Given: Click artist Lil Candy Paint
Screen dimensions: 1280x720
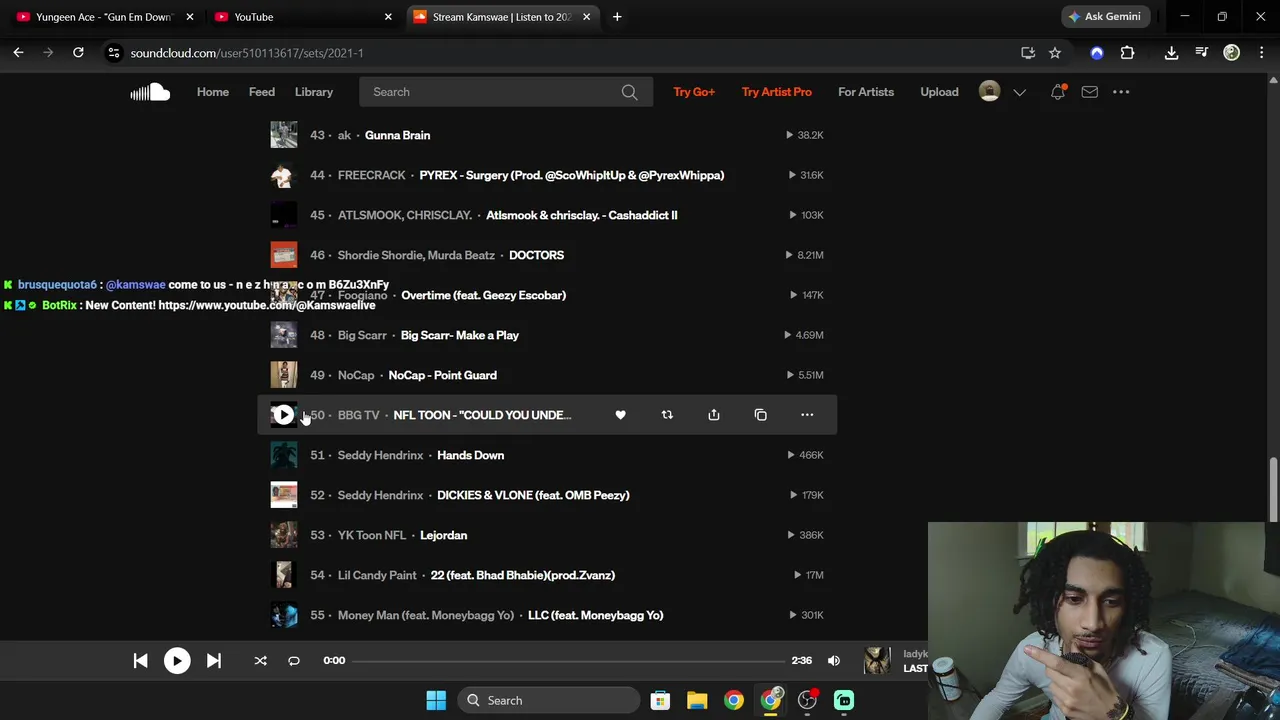Looking at the screenshot, I should (377, 575).
